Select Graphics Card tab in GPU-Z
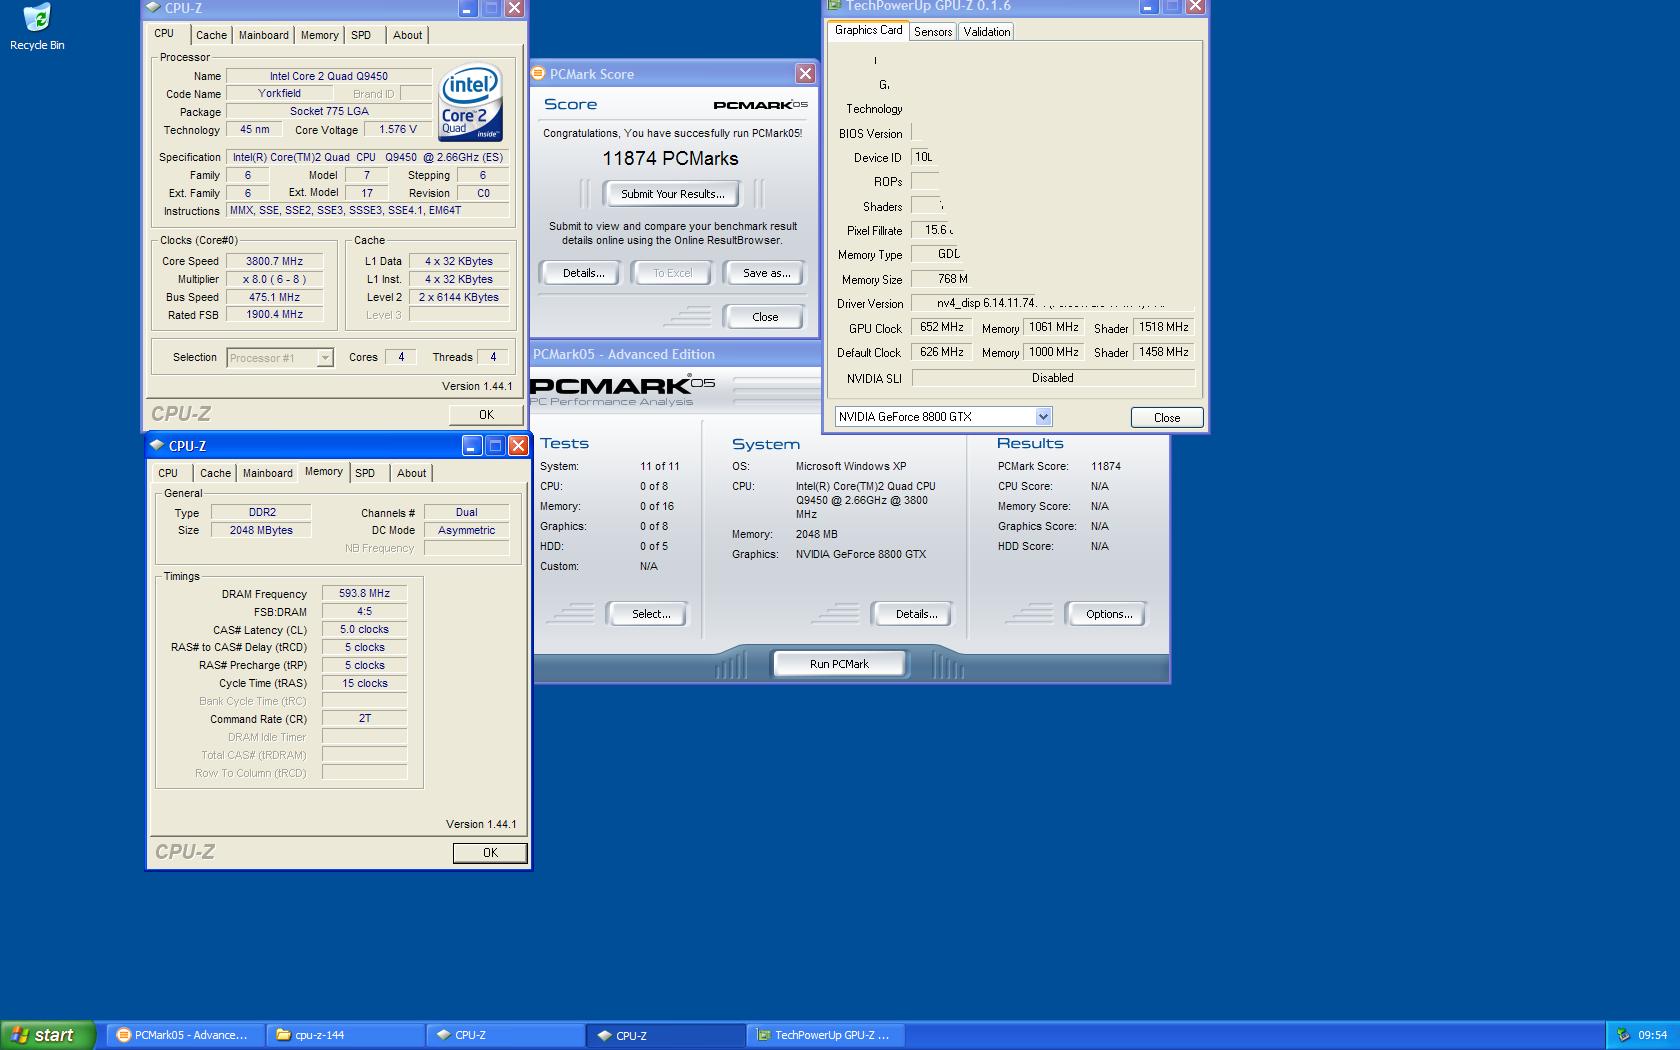Viewport: 1680px width, 1050px height. pos(868,30)
